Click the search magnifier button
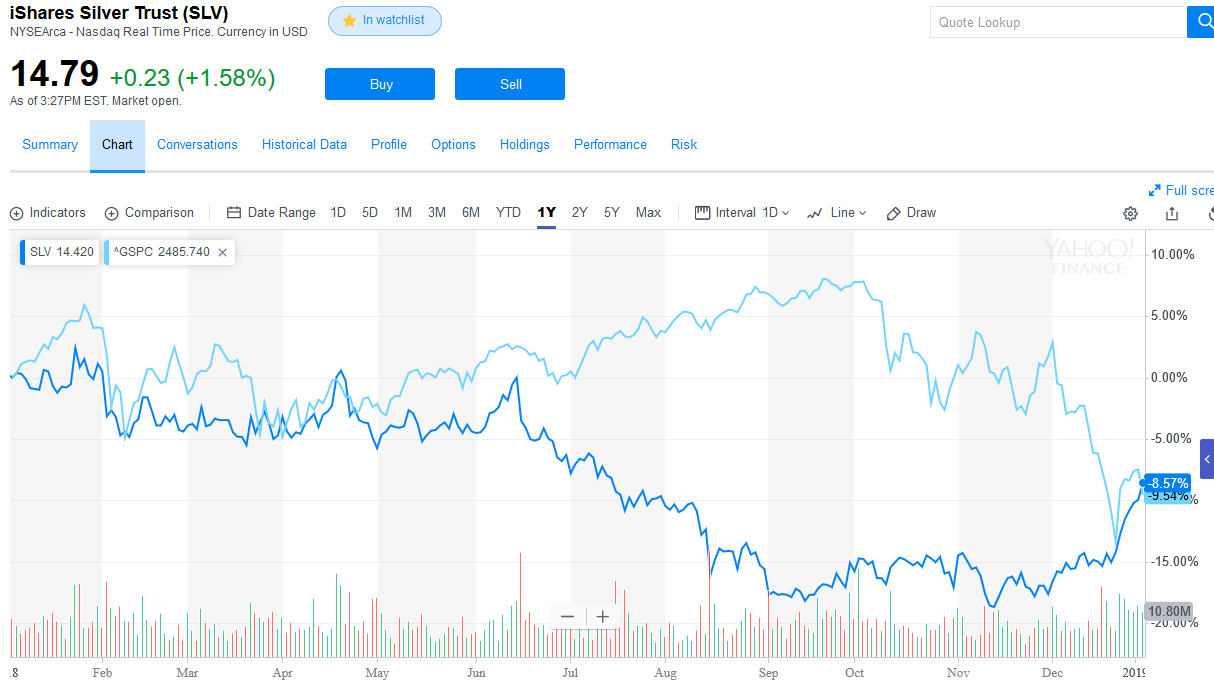1214x692 pixels. coord(1200,22)
